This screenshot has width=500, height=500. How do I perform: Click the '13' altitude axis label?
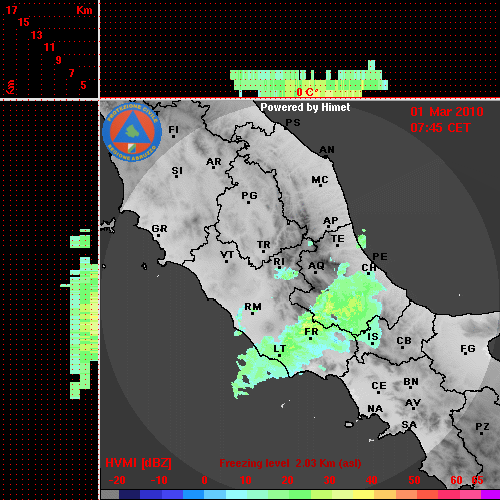point(37,35)
